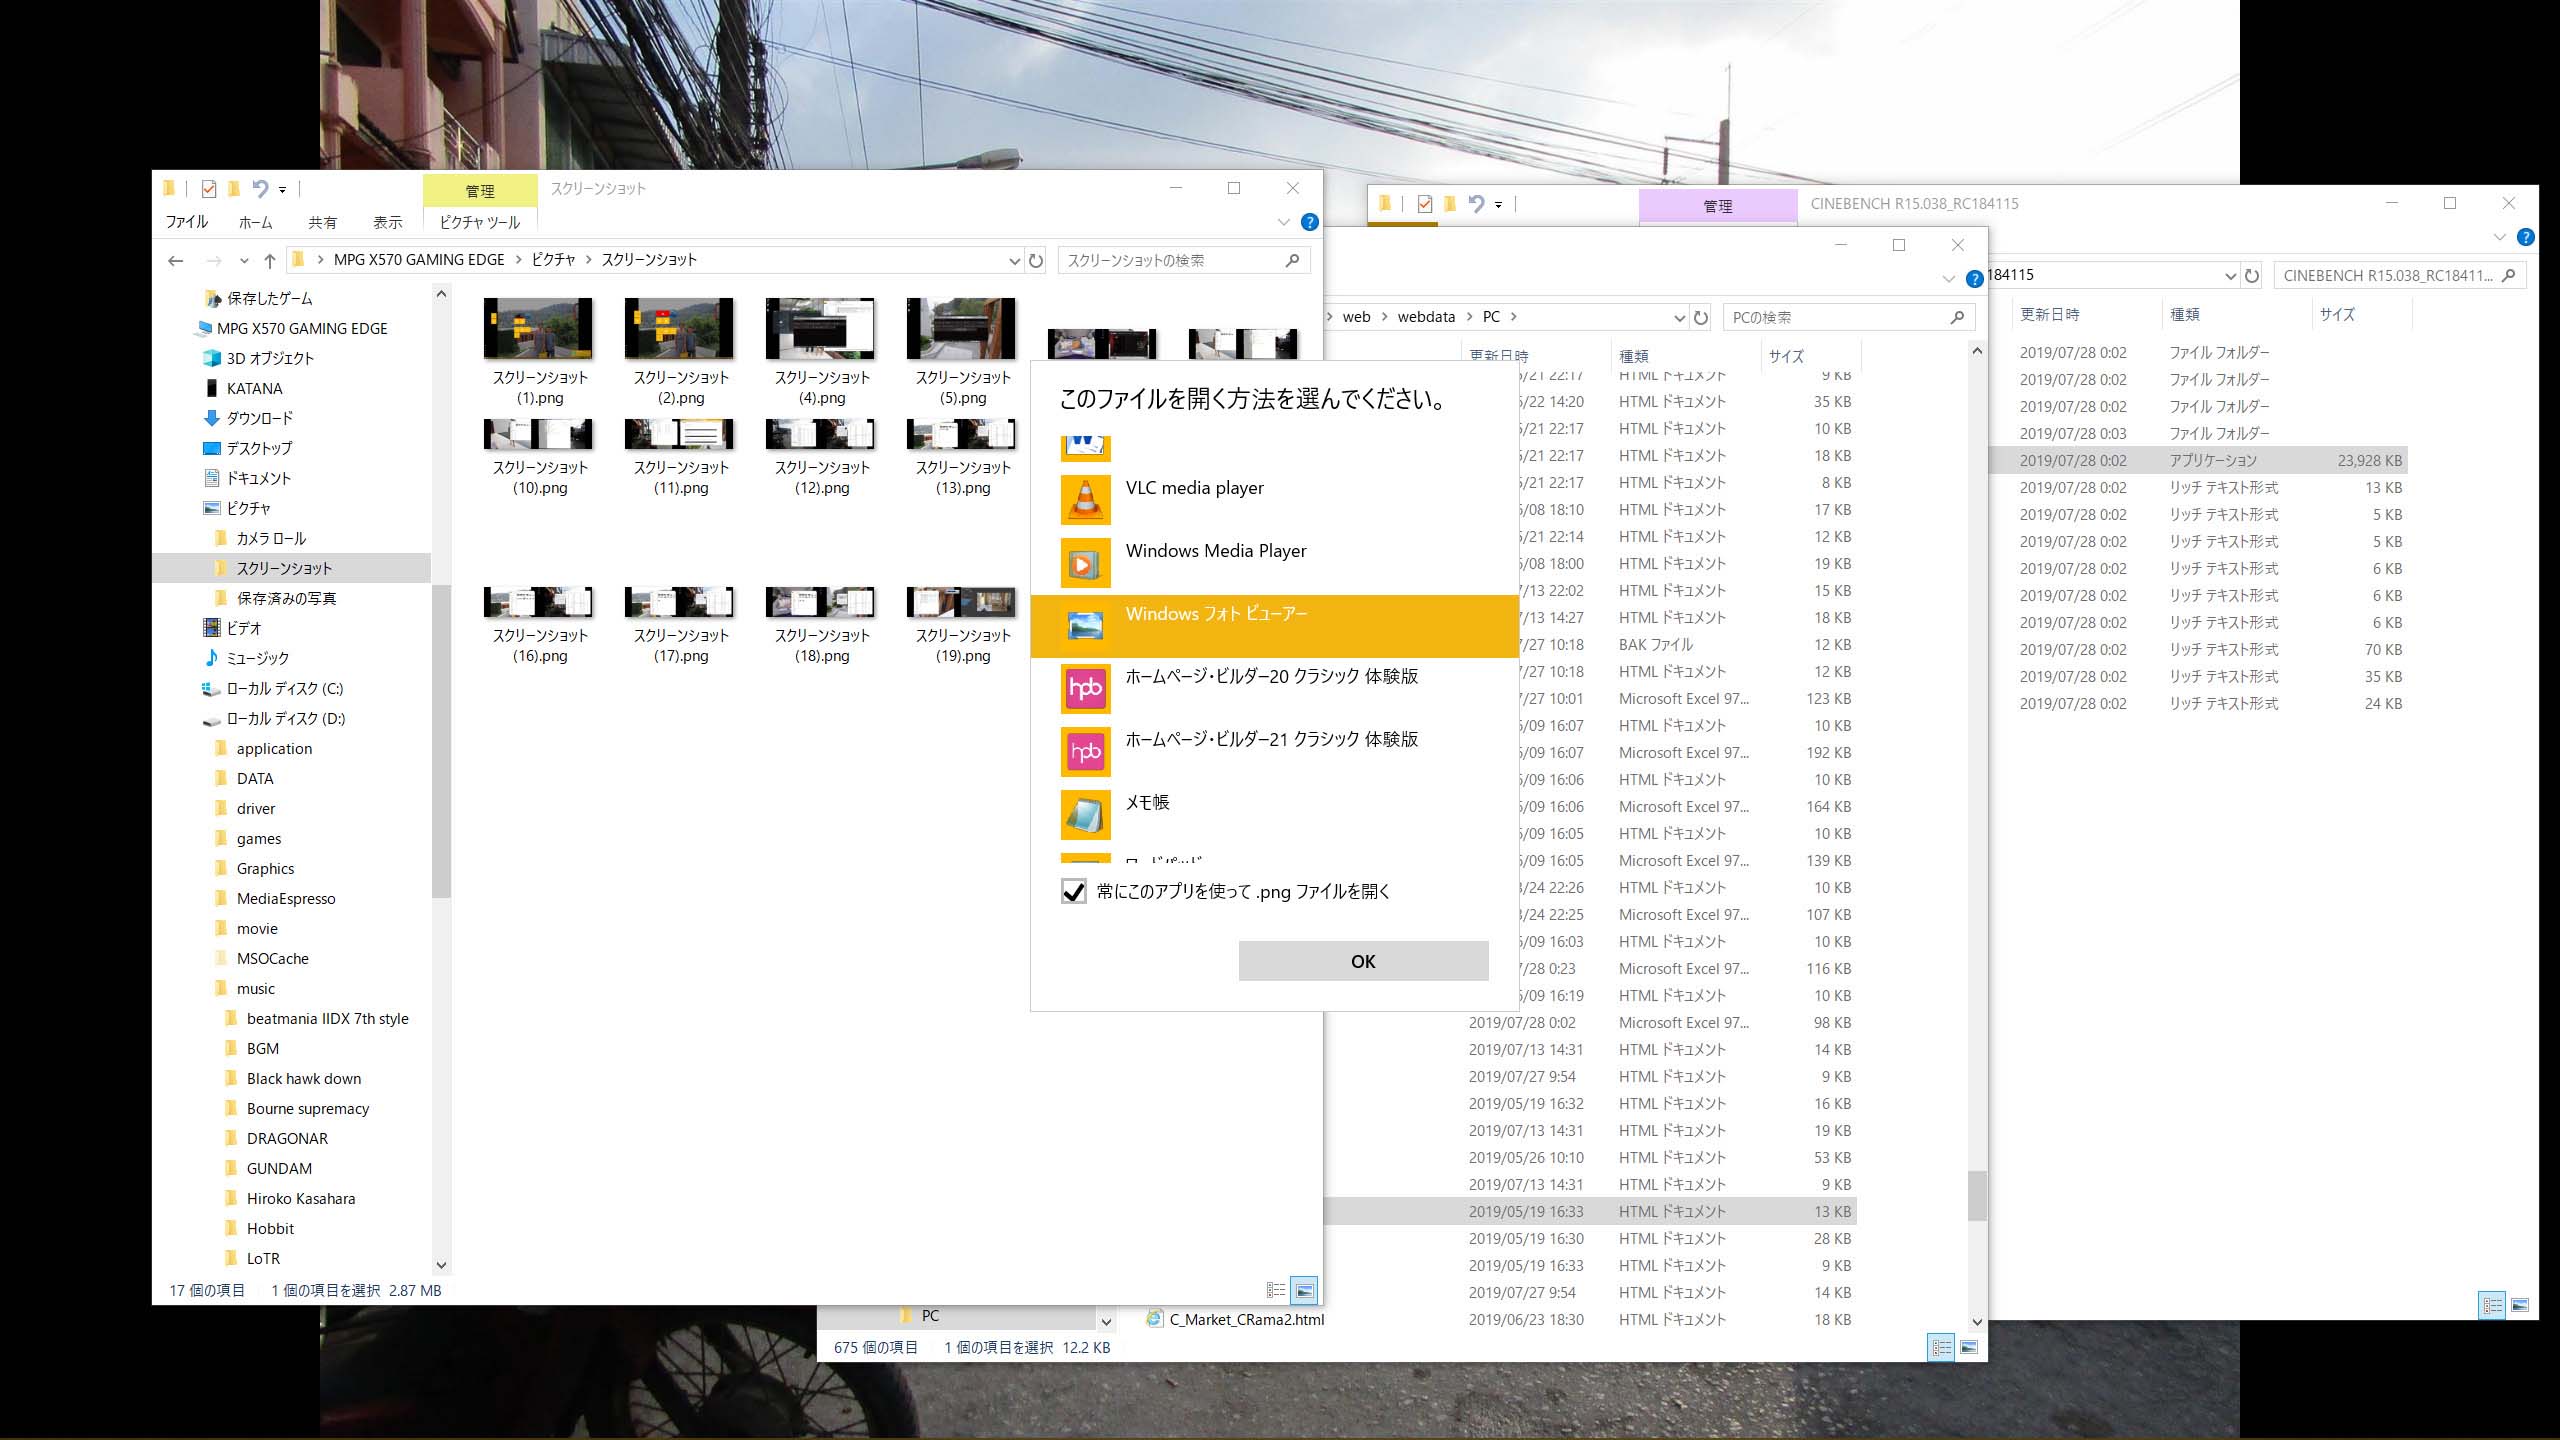Select the アプリケーション 23,928 KB row

tap(2198, 460)
